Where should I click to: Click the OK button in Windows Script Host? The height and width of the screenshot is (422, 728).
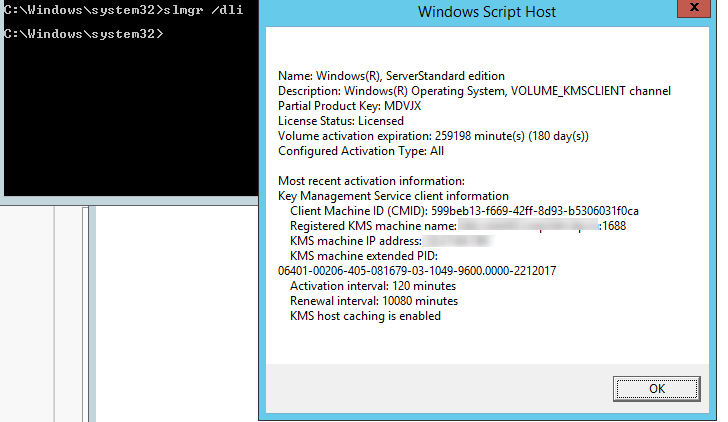(656, 389)
